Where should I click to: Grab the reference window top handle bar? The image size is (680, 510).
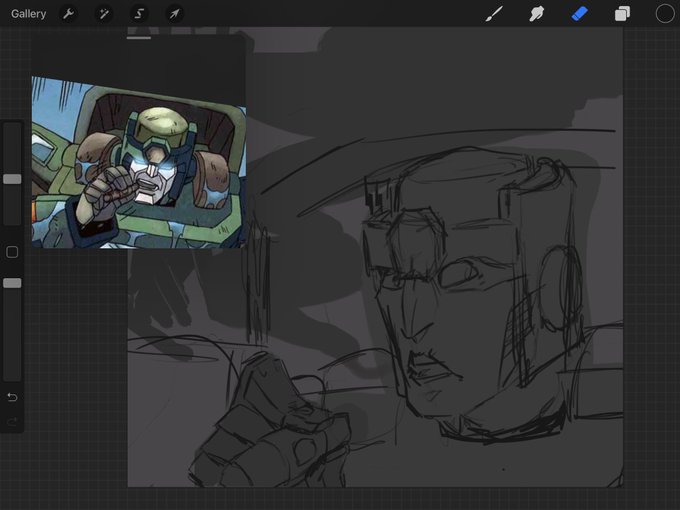coord(139,38)
